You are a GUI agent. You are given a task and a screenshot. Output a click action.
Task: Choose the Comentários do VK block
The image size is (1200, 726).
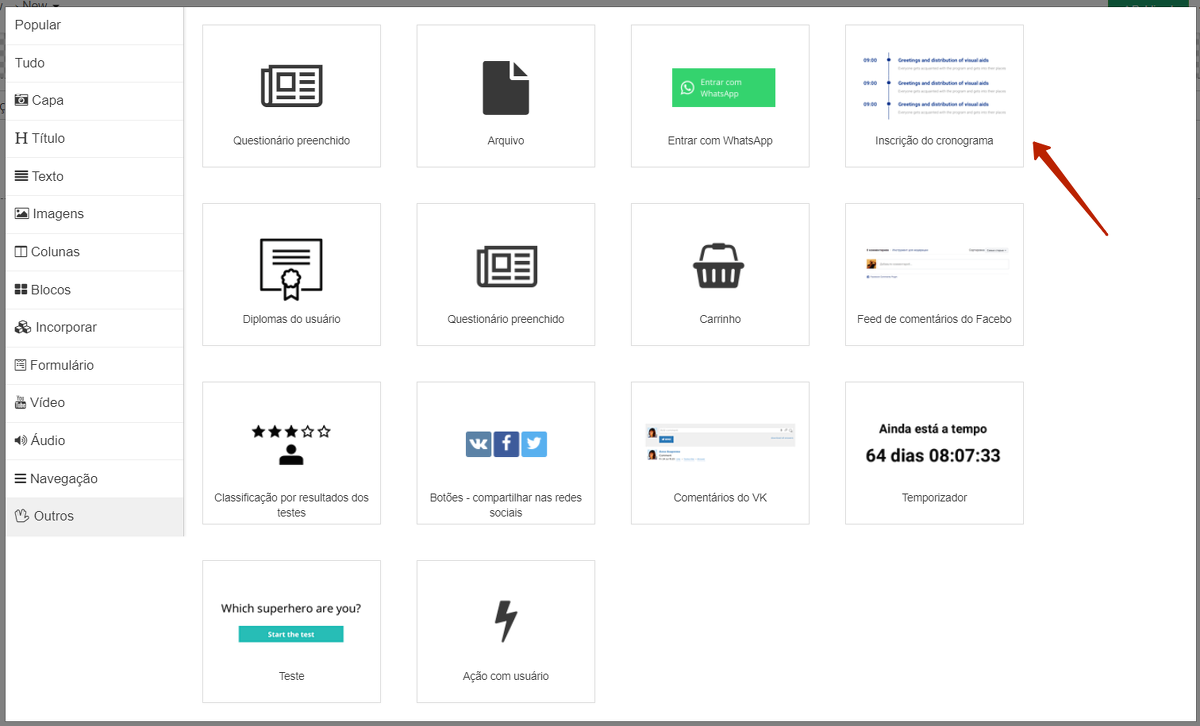[x=719, y=452]
